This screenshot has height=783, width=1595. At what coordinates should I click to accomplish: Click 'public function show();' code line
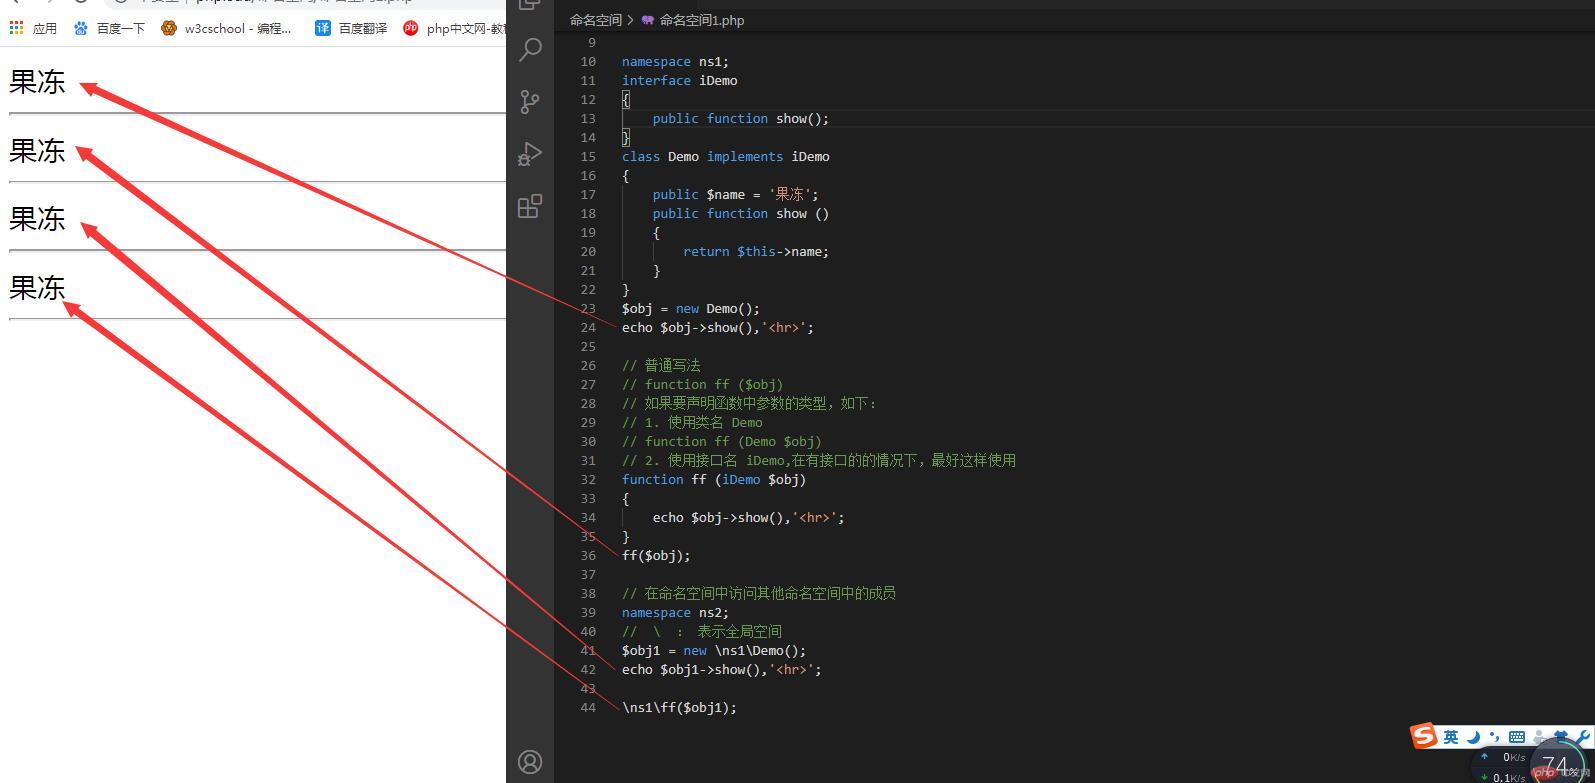coord(741,118)
